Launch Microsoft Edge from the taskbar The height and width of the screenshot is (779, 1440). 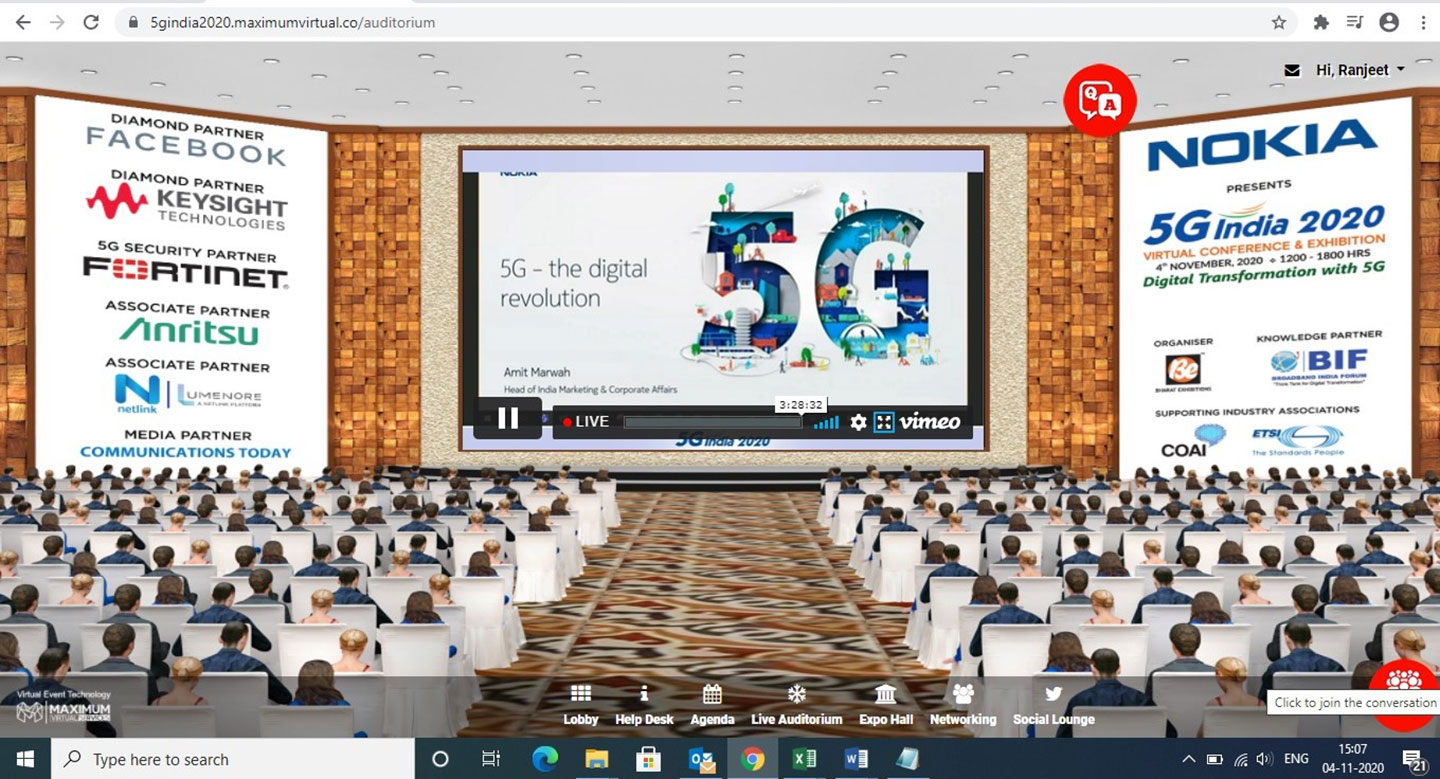tap(545, 759)
